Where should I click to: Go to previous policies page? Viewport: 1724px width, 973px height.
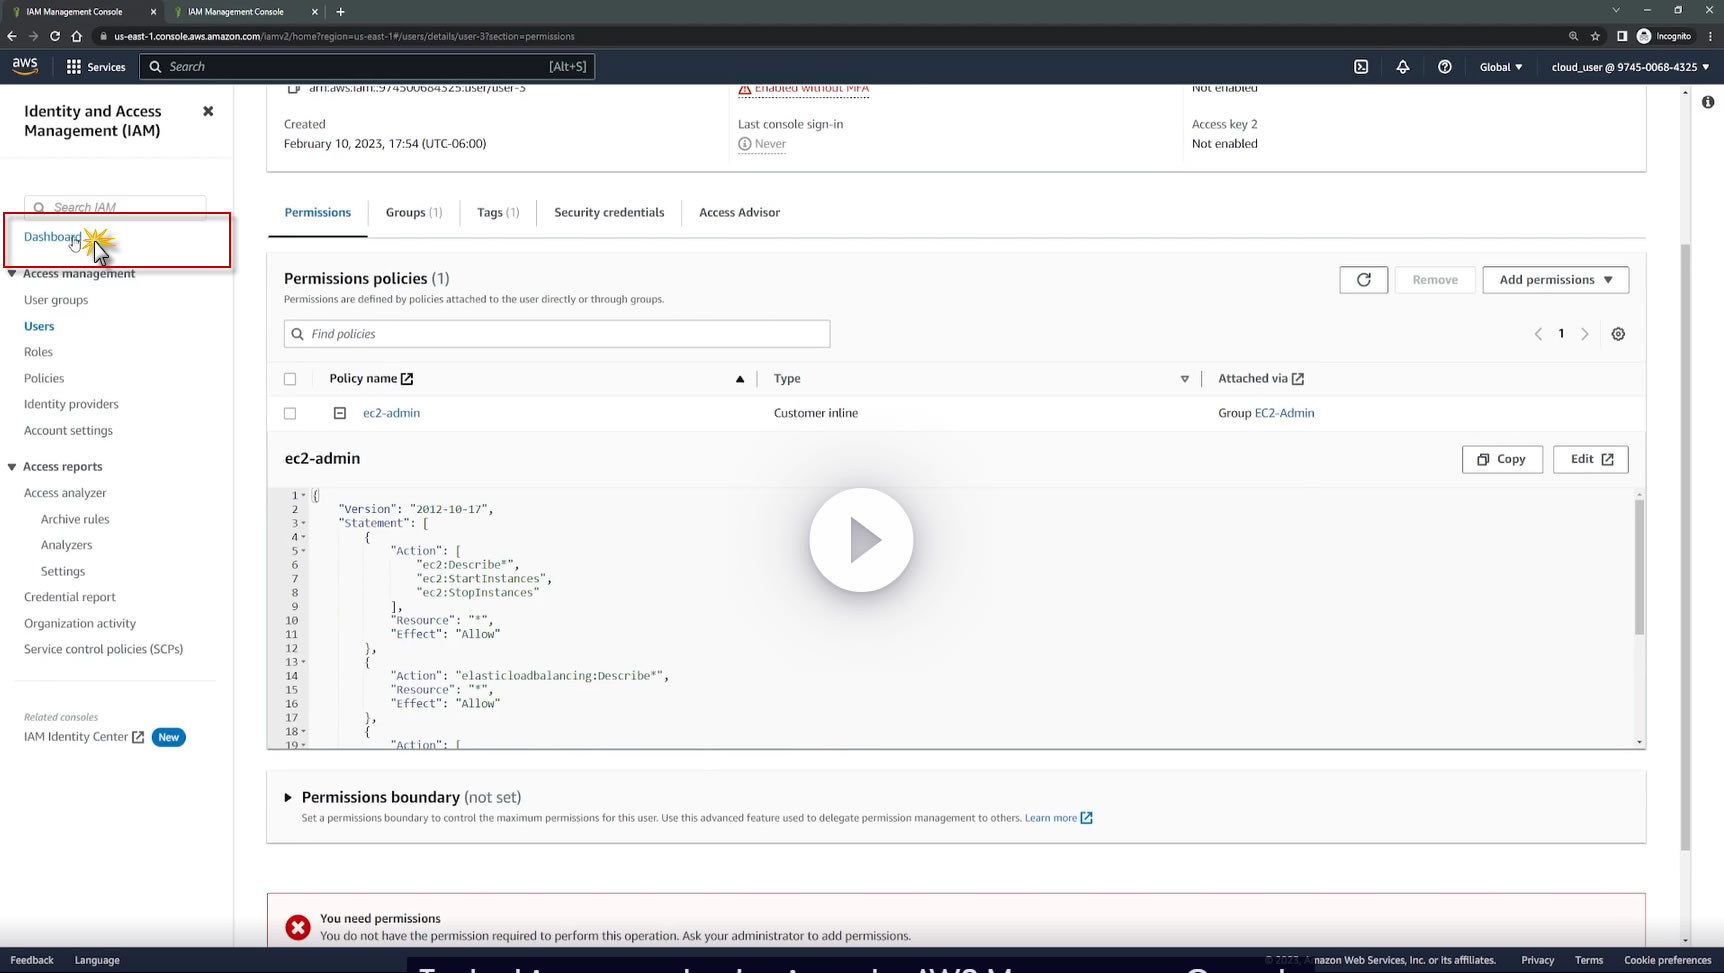pos(1538,334)
